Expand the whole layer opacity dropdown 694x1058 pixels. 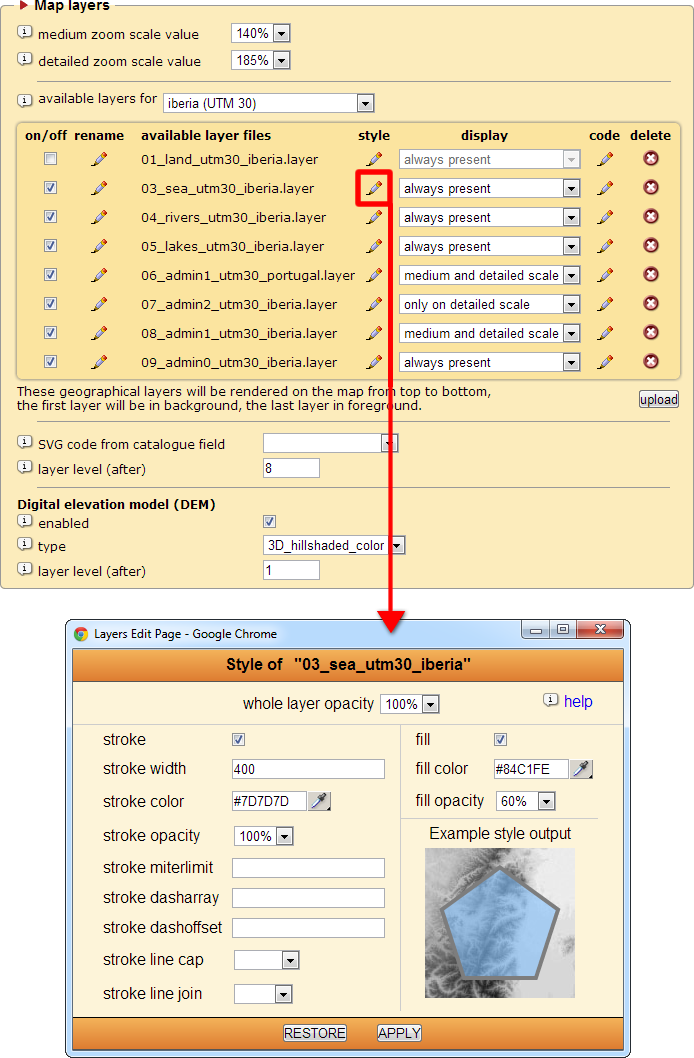tap(430, 705)
